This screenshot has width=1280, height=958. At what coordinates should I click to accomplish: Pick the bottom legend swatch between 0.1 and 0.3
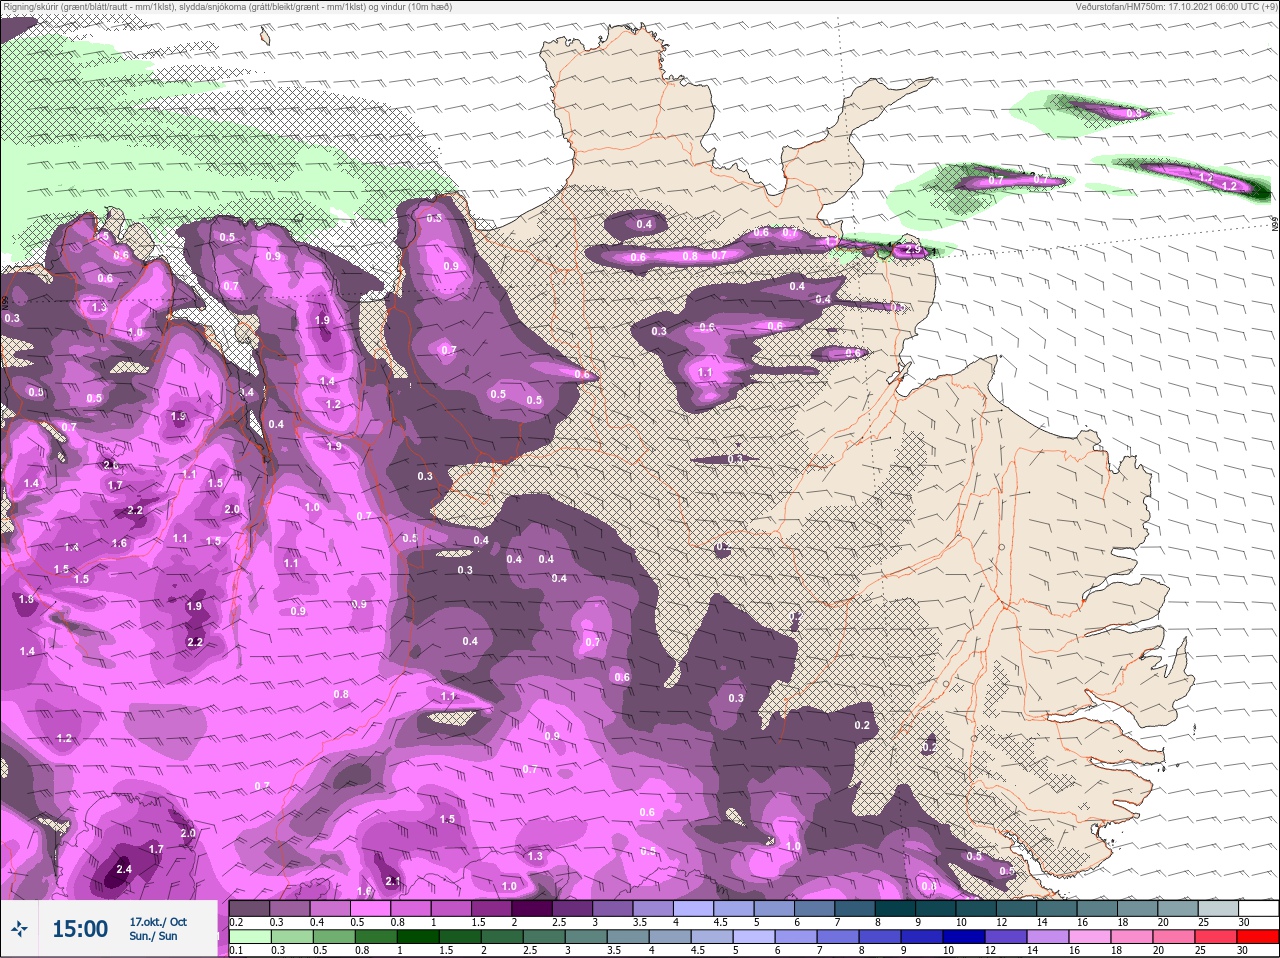click(249, 937)
